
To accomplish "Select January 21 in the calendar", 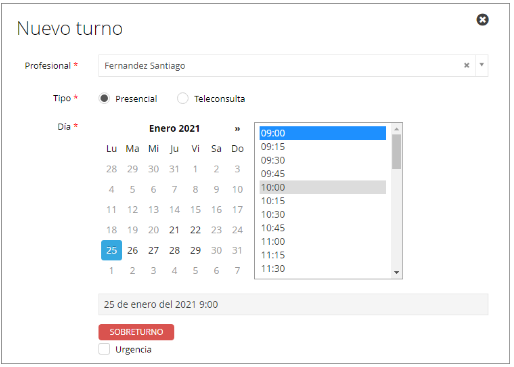I will [x=174, y=230].
